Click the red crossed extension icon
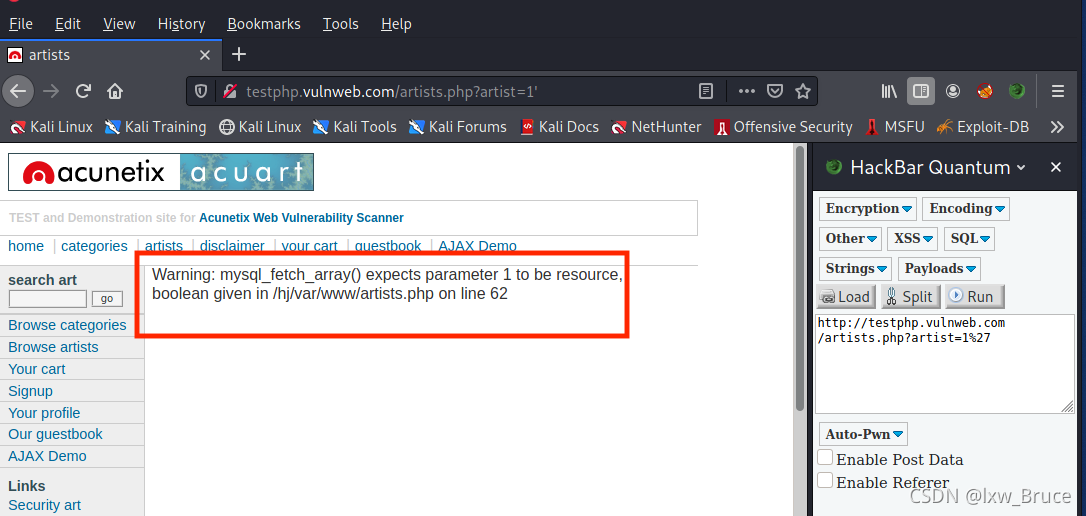The width and height of the screenshot is (1086, 516). tap(985, 91)
